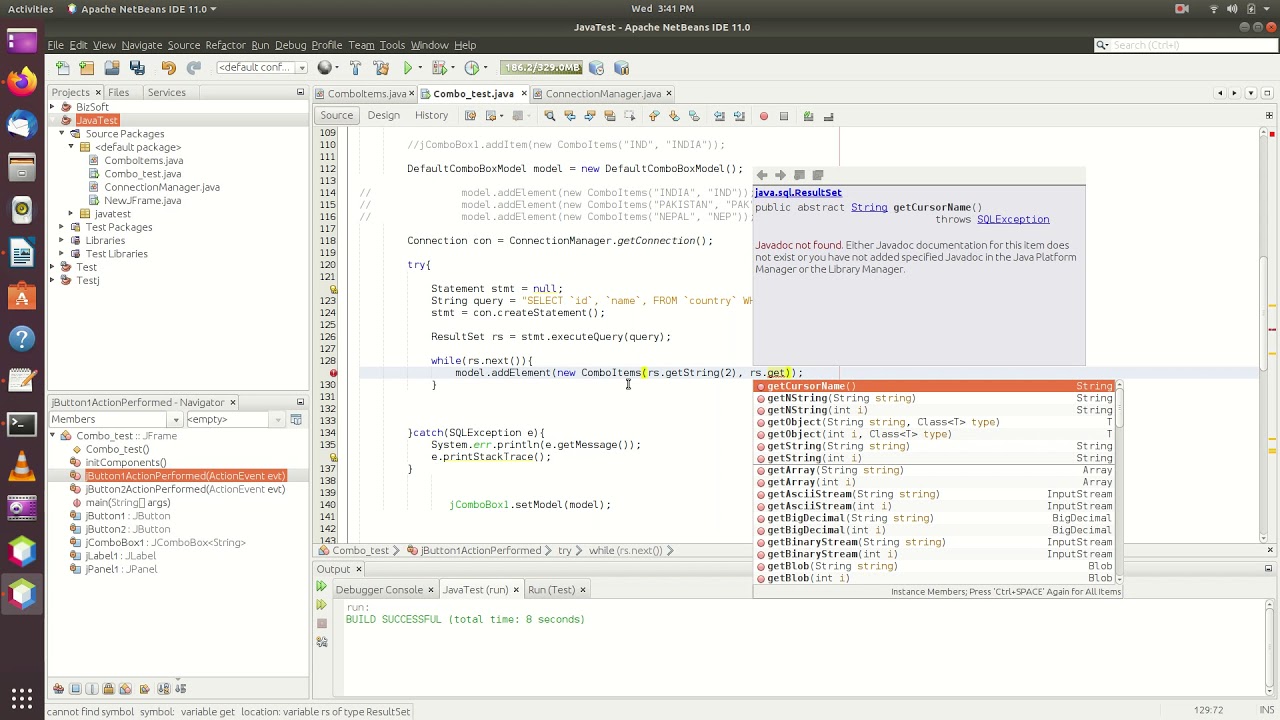Image resolution: width=1280 pixels, height=720 pixels.
Task: Switch to the ConnectionManager.java editor tab
Action: [x=603, y=94]
